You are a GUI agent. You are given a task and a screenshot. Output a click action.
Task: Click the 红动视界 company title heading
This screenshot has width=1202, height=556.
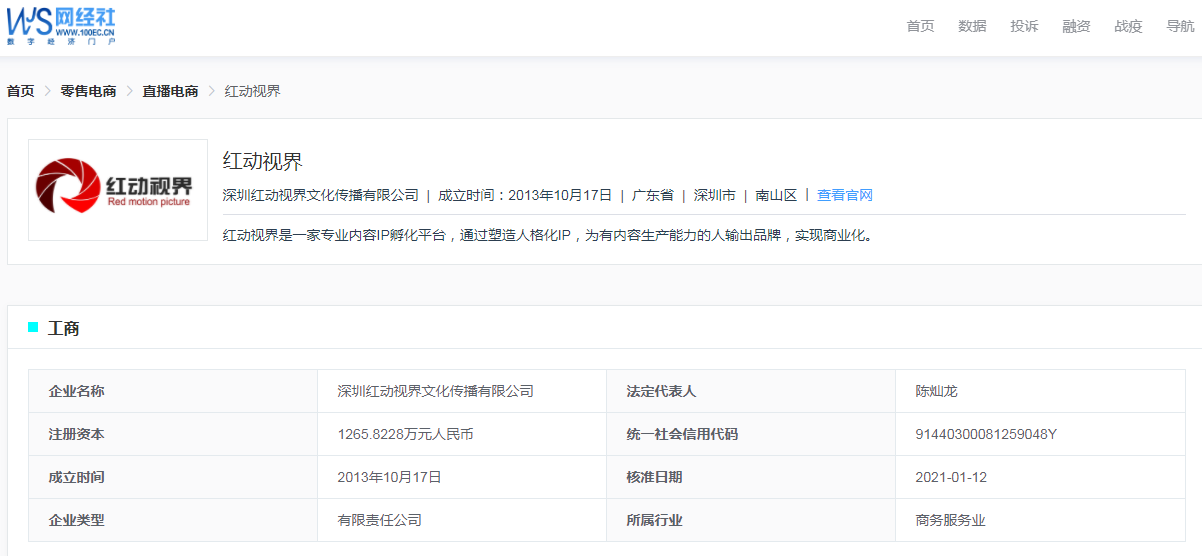pos(262,161)
